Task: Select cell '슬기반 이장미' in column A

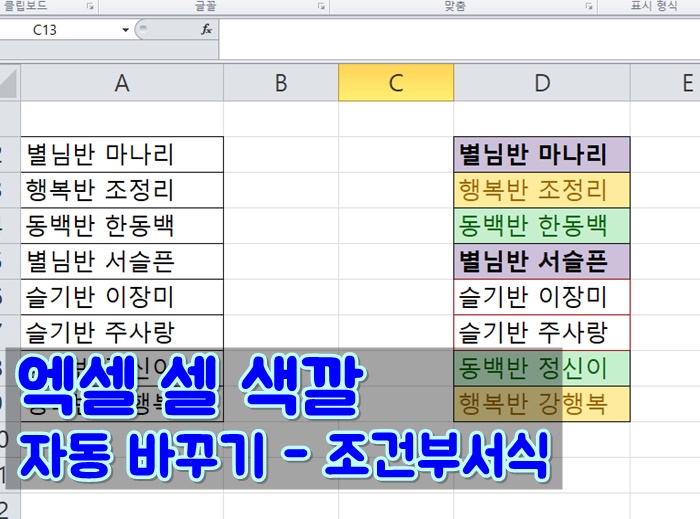Action: (122, 297)
